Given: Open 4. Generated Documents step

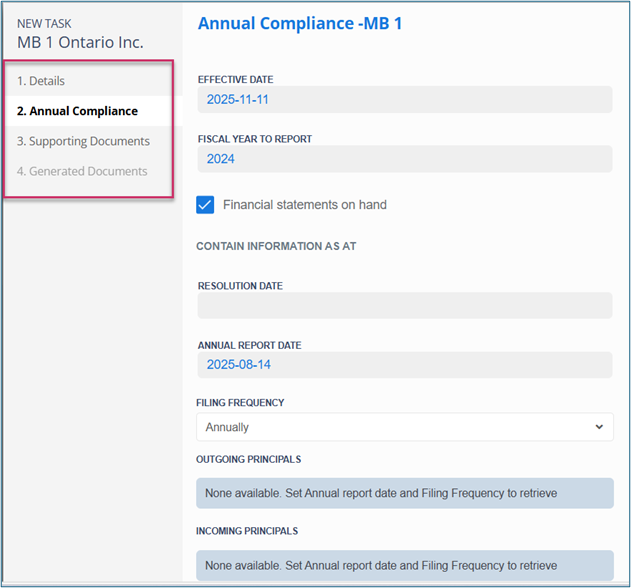Looking at the screenshot, I should (82, 171).
